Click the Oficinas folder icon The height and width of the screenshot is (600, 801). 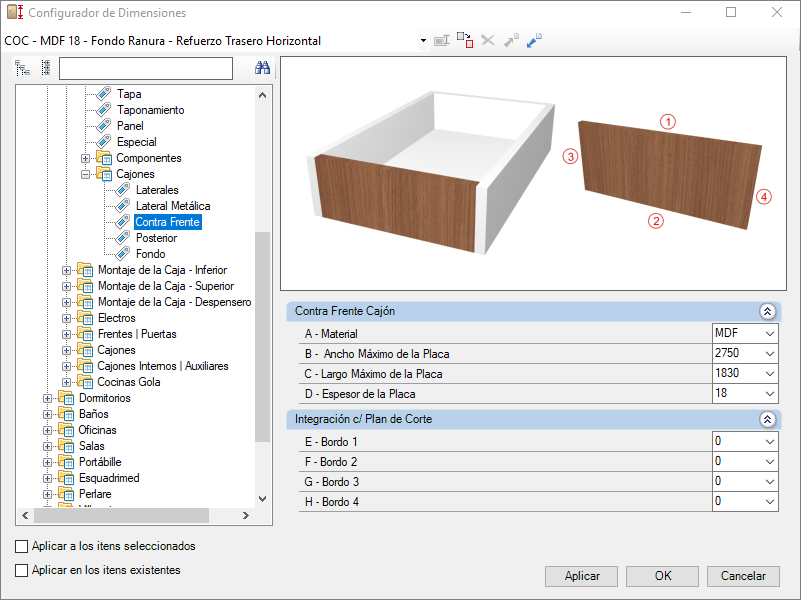click(66, 430)
